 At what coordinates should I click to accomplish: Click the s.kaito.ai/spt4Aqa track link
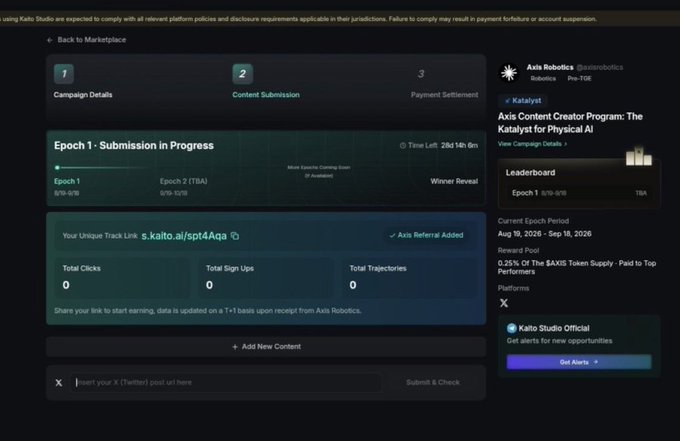(184, 236)
